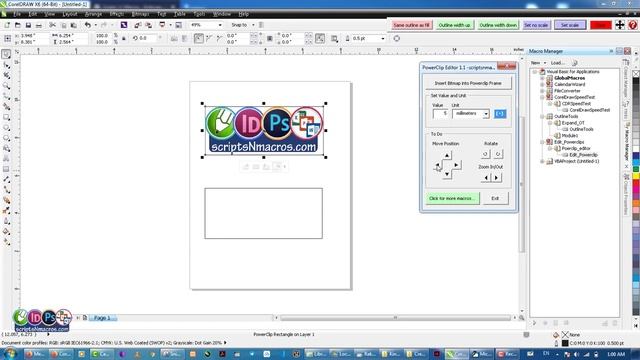Click move up arrow in PowerClip Editor
Screen dimensions: 640x360
point(447,156)
